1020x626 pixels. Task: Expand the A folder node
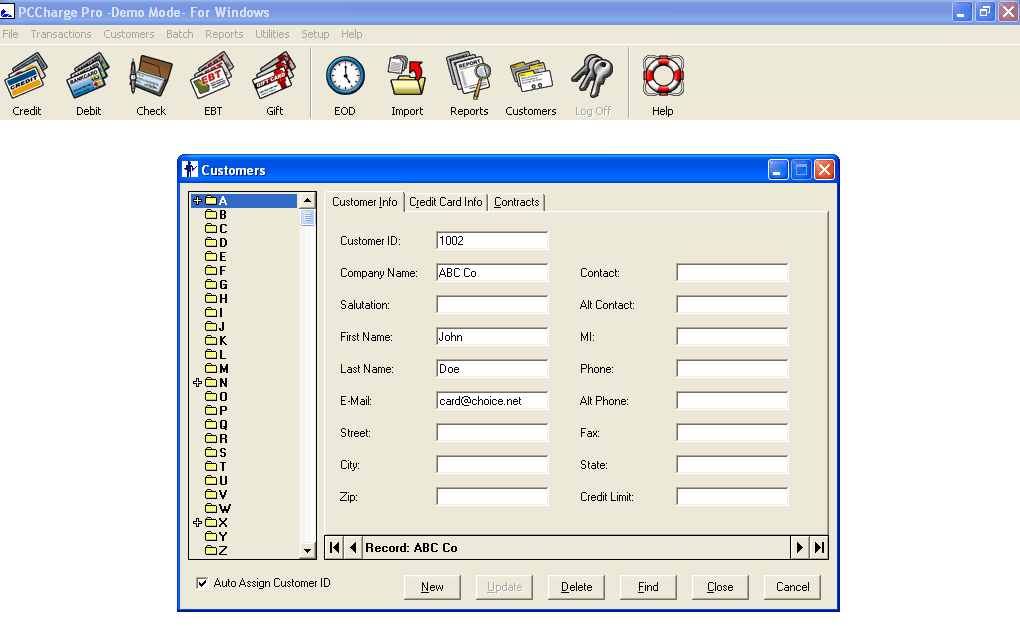click(x=198, y=200)
